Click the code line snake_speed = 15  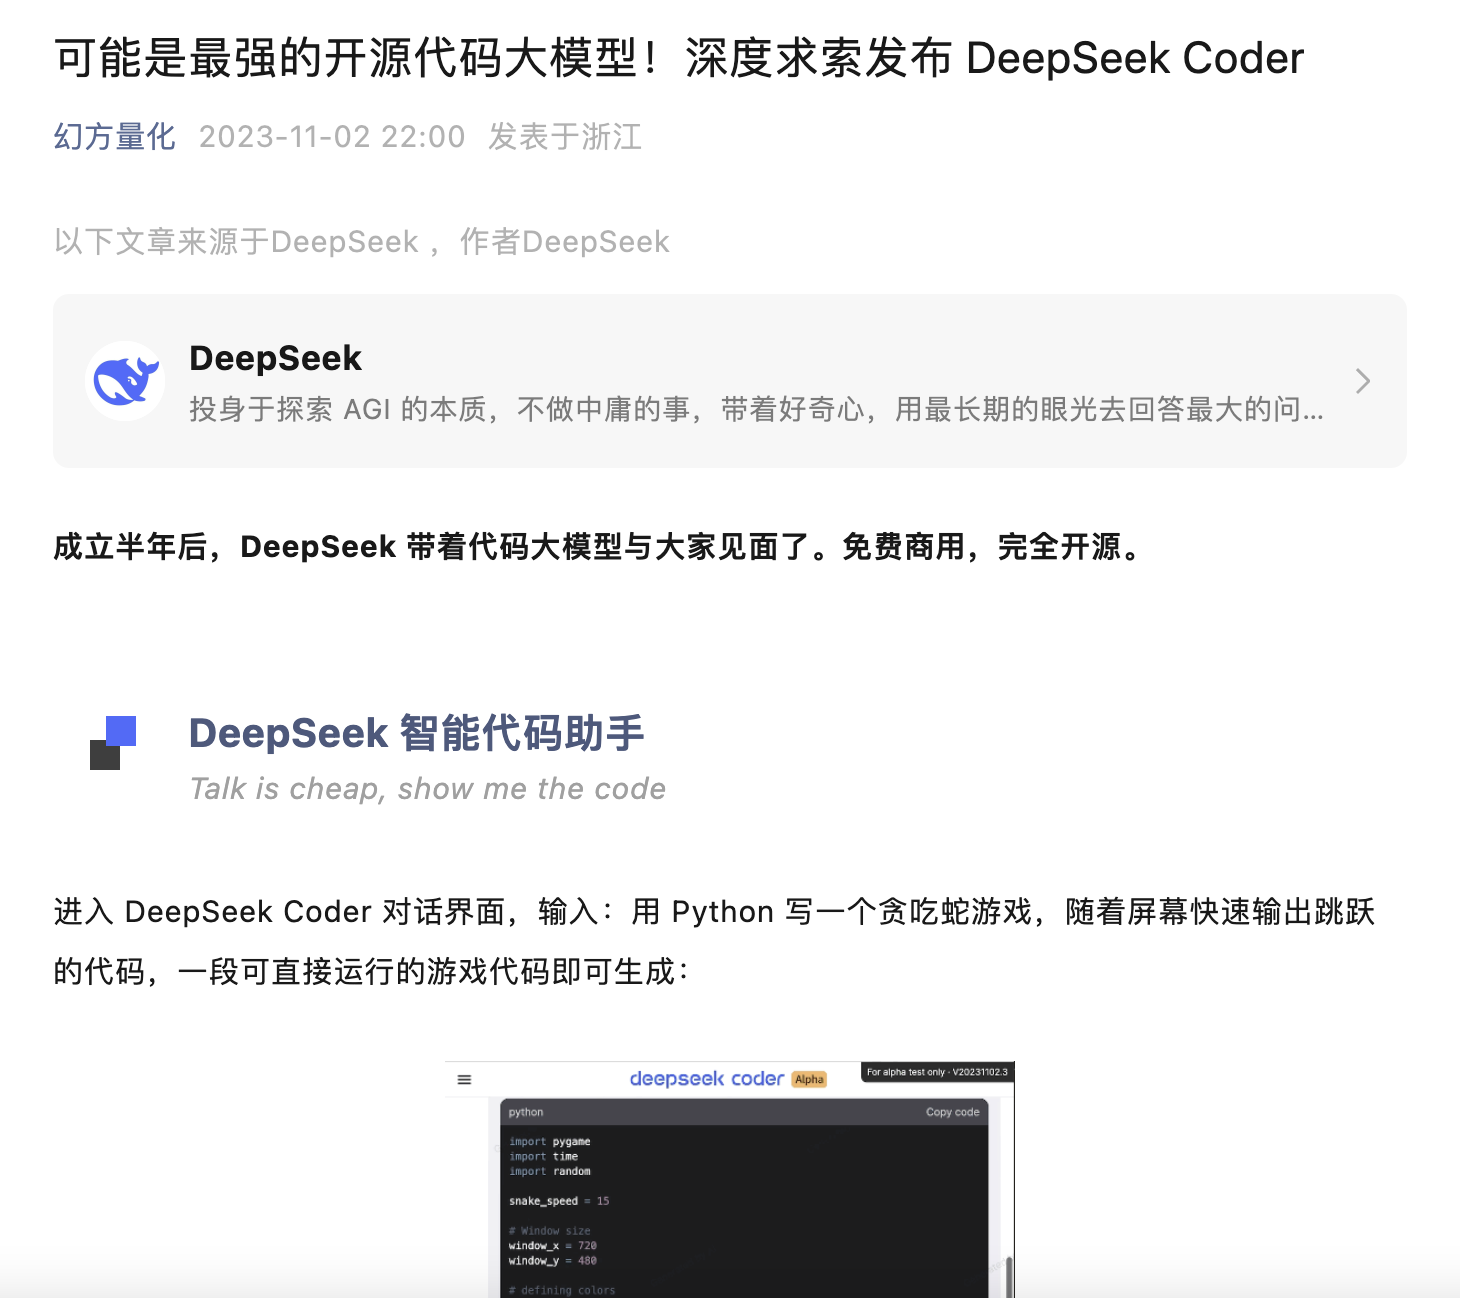(x=559, y=1201)
